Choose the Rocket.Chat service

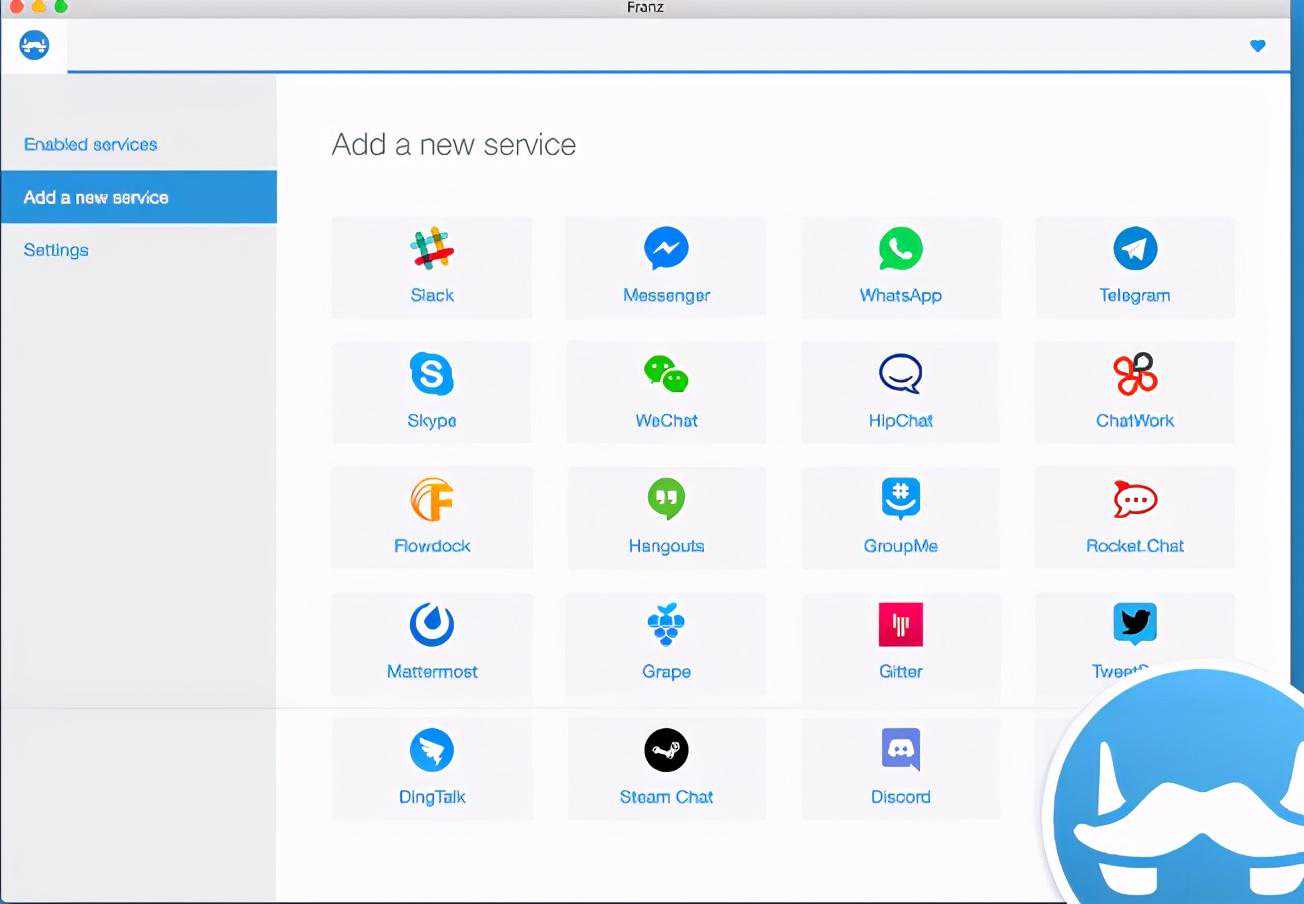(1135, 500)
